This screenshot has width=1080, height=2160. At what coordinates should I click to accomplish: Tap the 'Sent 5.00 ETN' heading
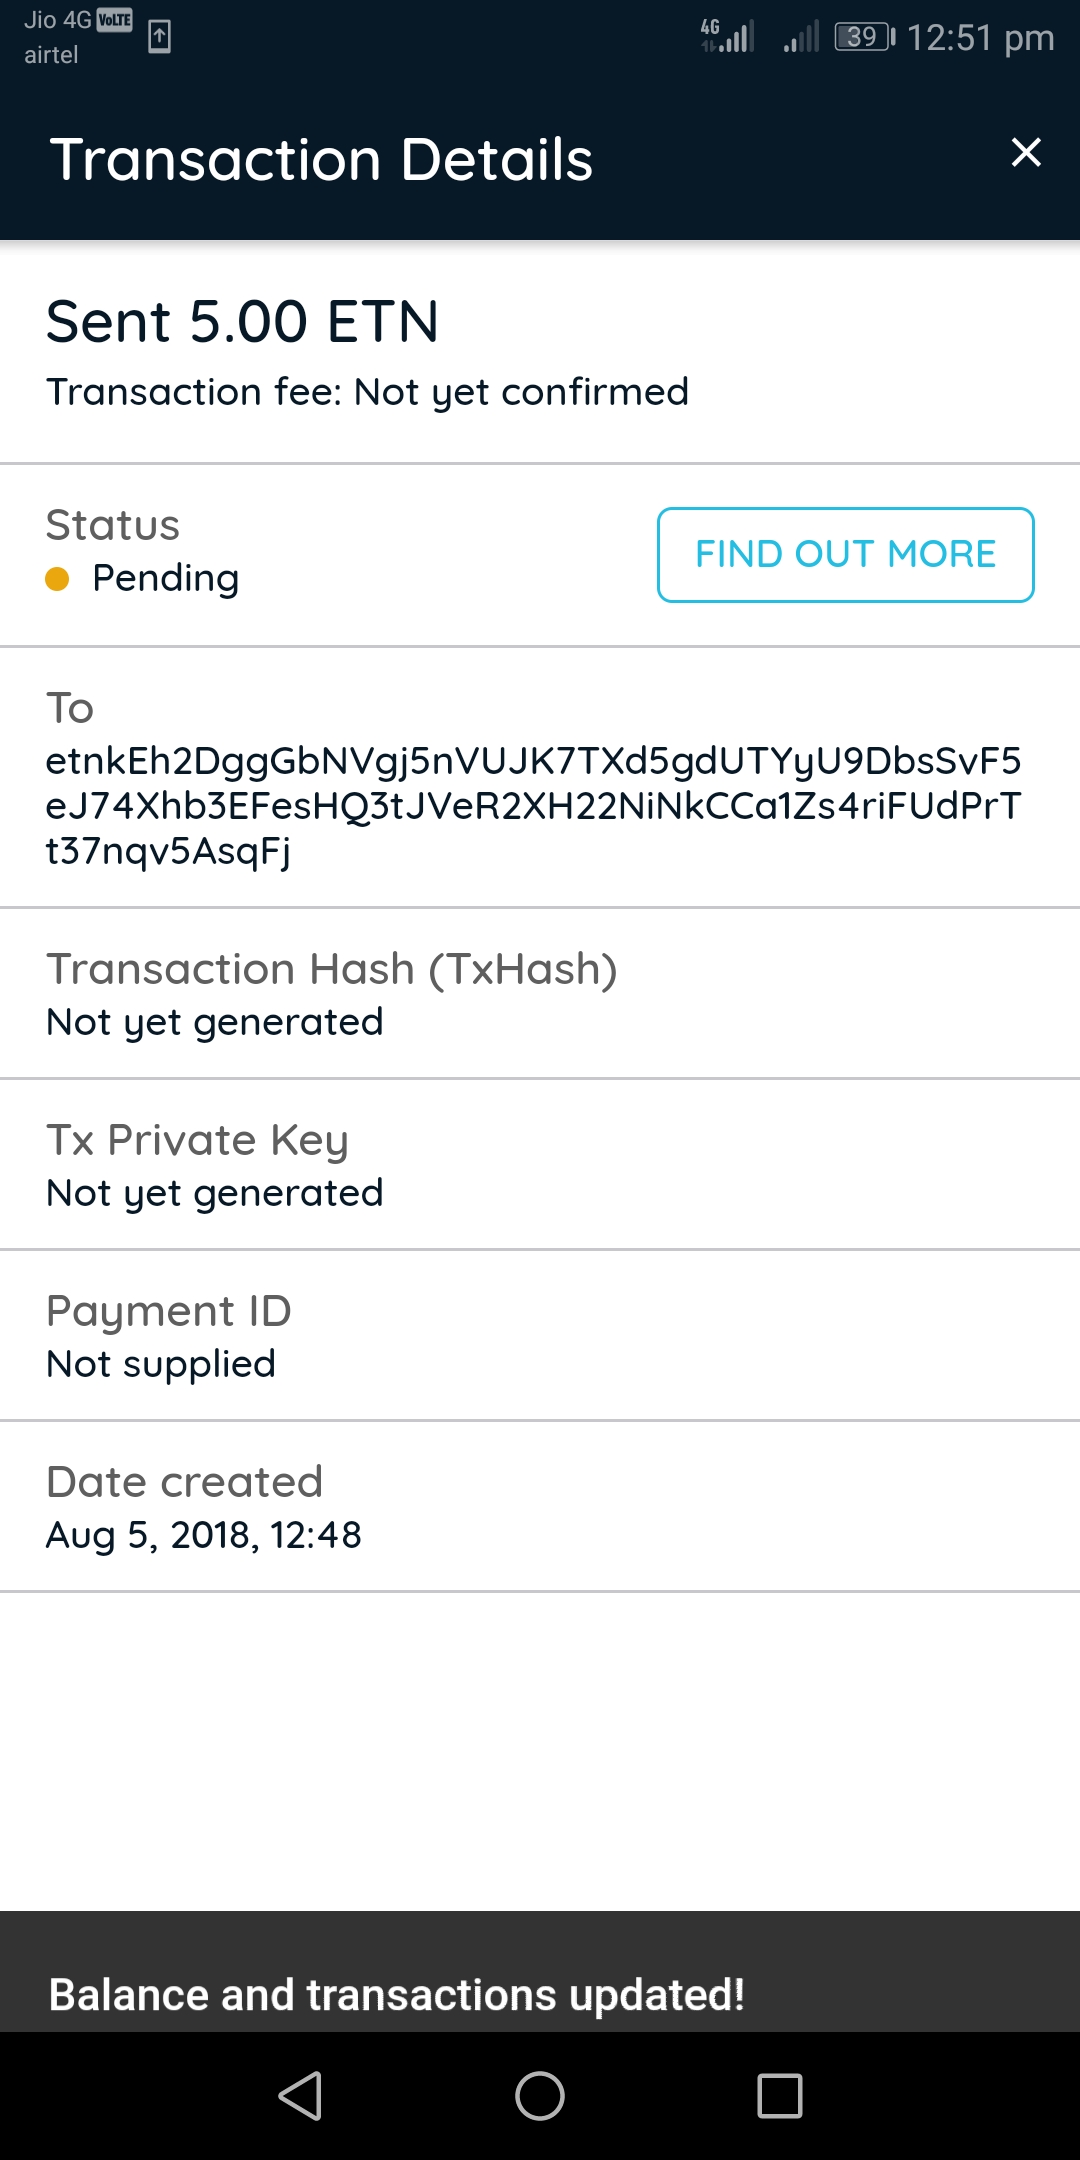(243, 322)
